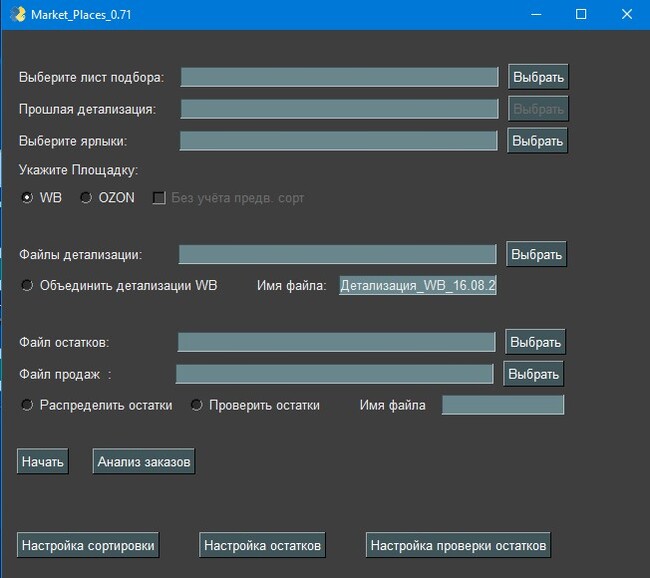Focus the Выберите лист подбора input field
Image resolution: width=650 pixels, height=578 pixels.
[339, 77]
